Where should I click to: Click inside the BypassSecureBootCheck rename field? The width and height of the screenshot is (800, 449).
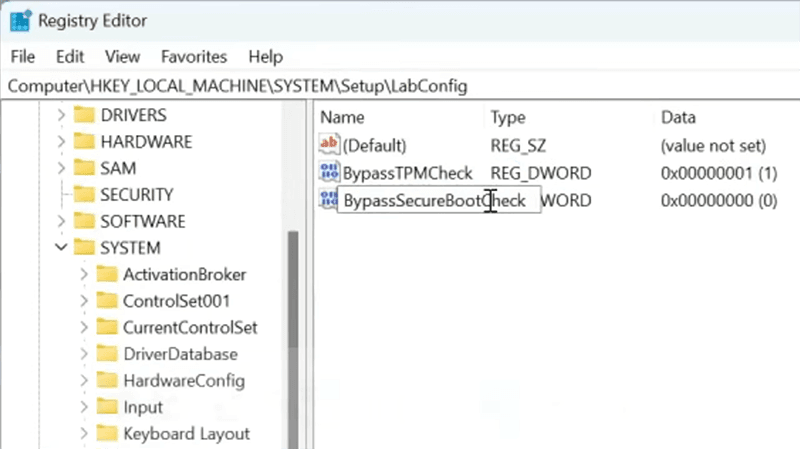pyautogui.click(x=439, y=200)
